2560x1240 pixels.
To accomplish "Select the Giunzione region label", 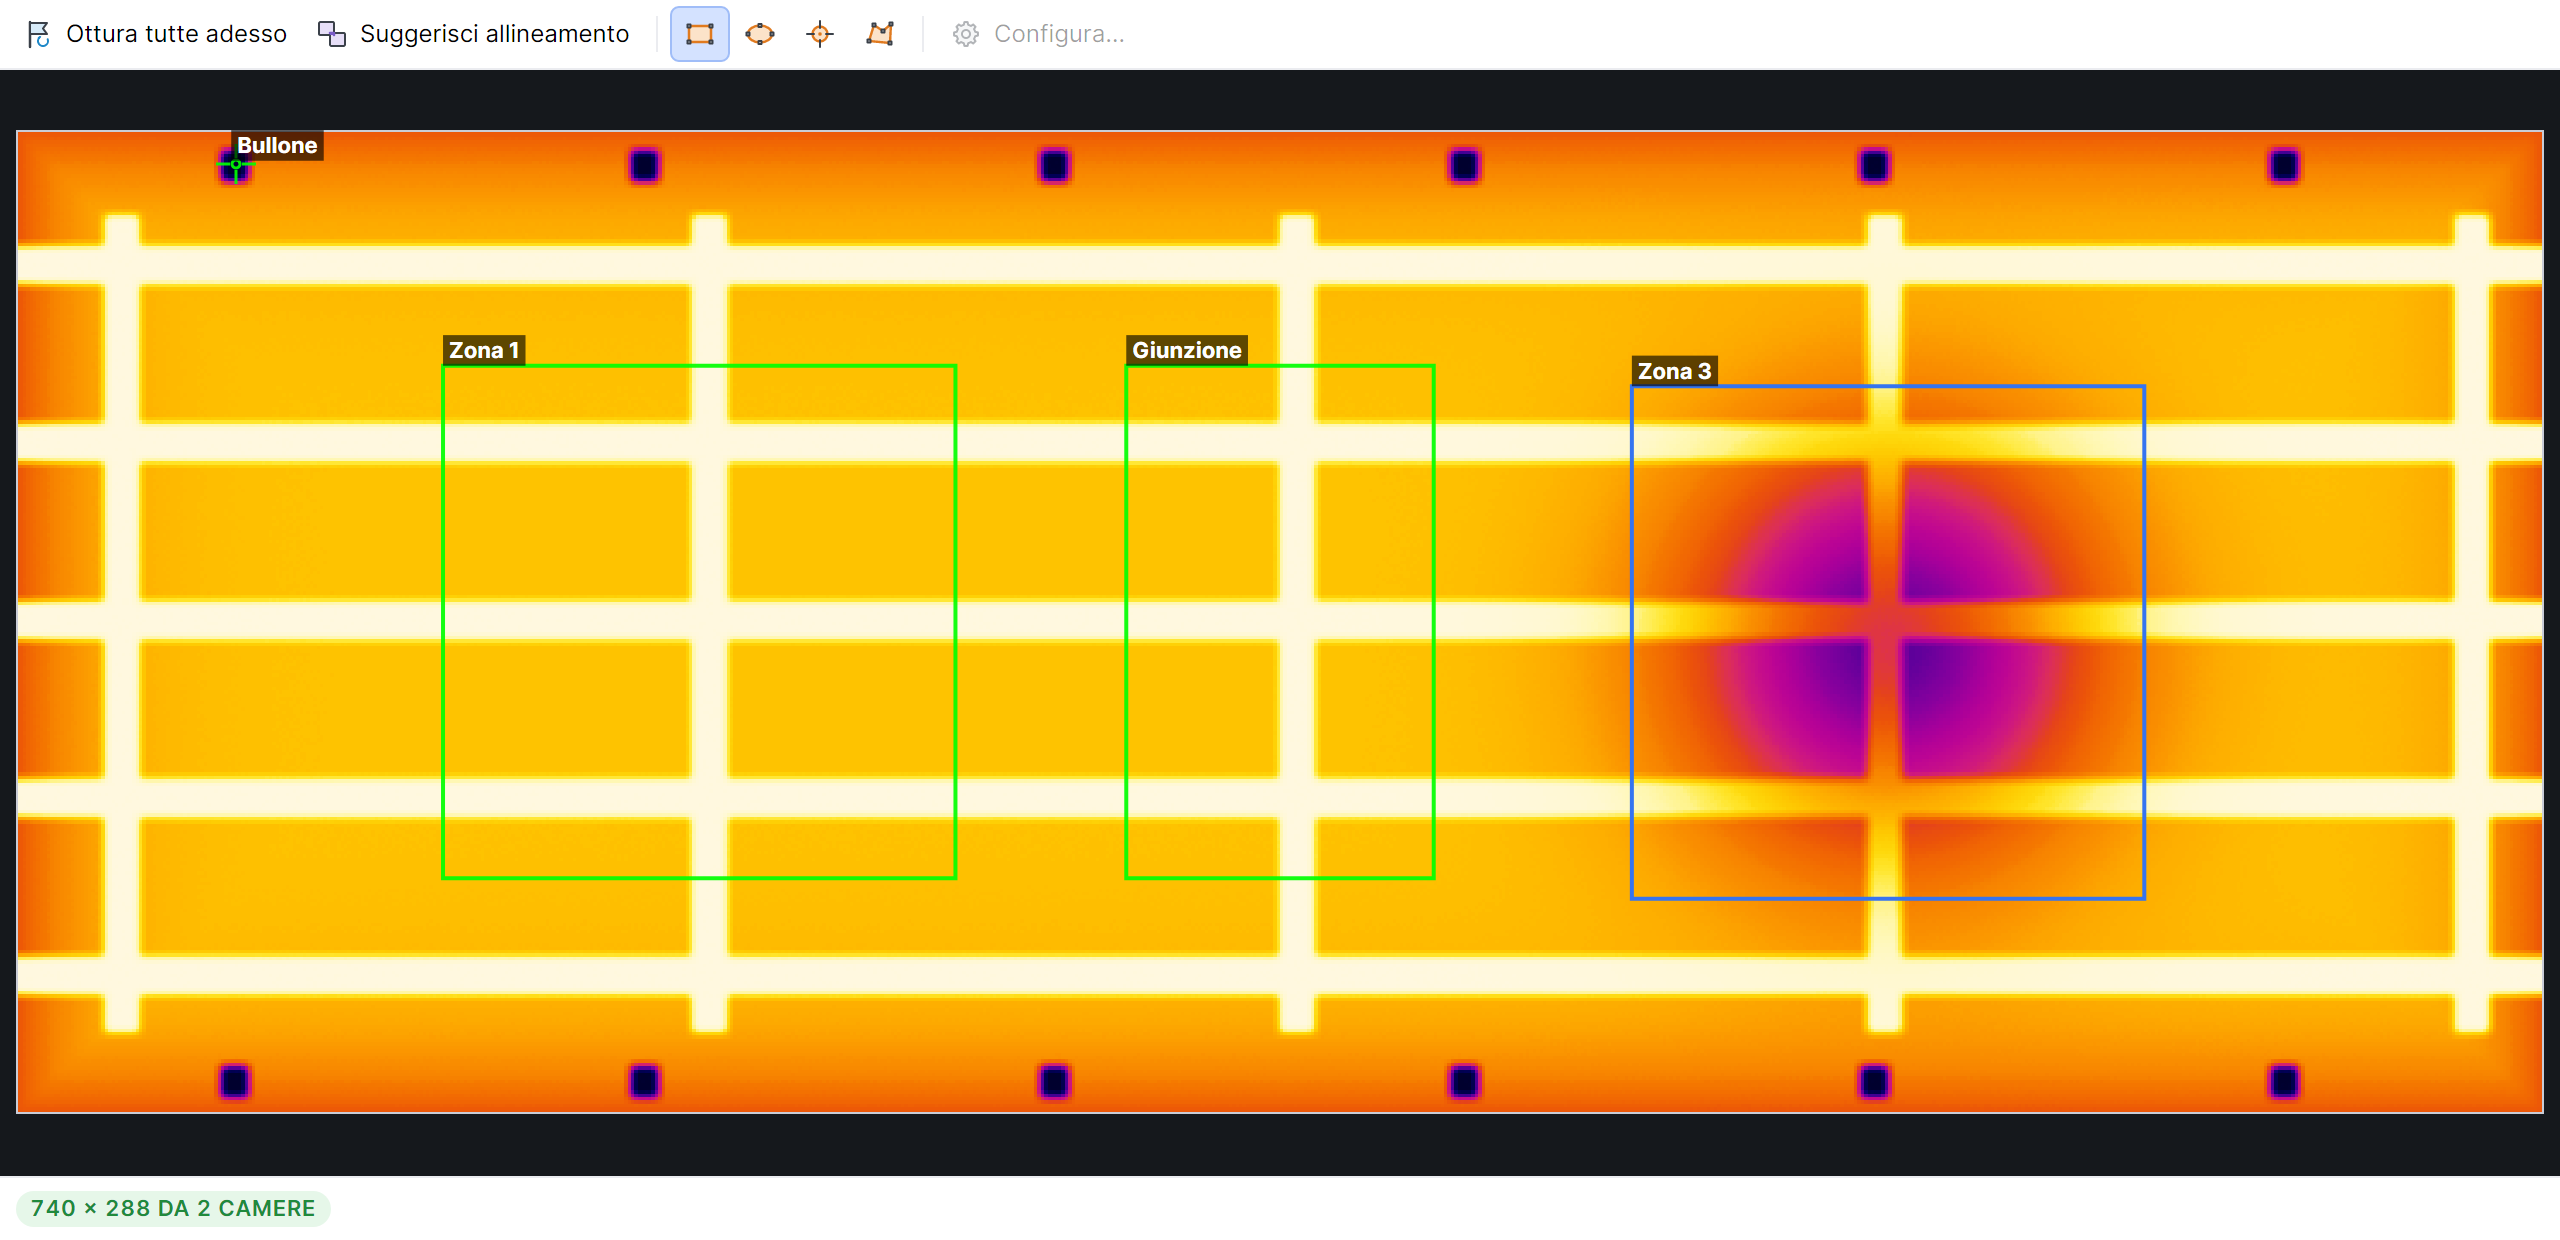I will 1187,350.
